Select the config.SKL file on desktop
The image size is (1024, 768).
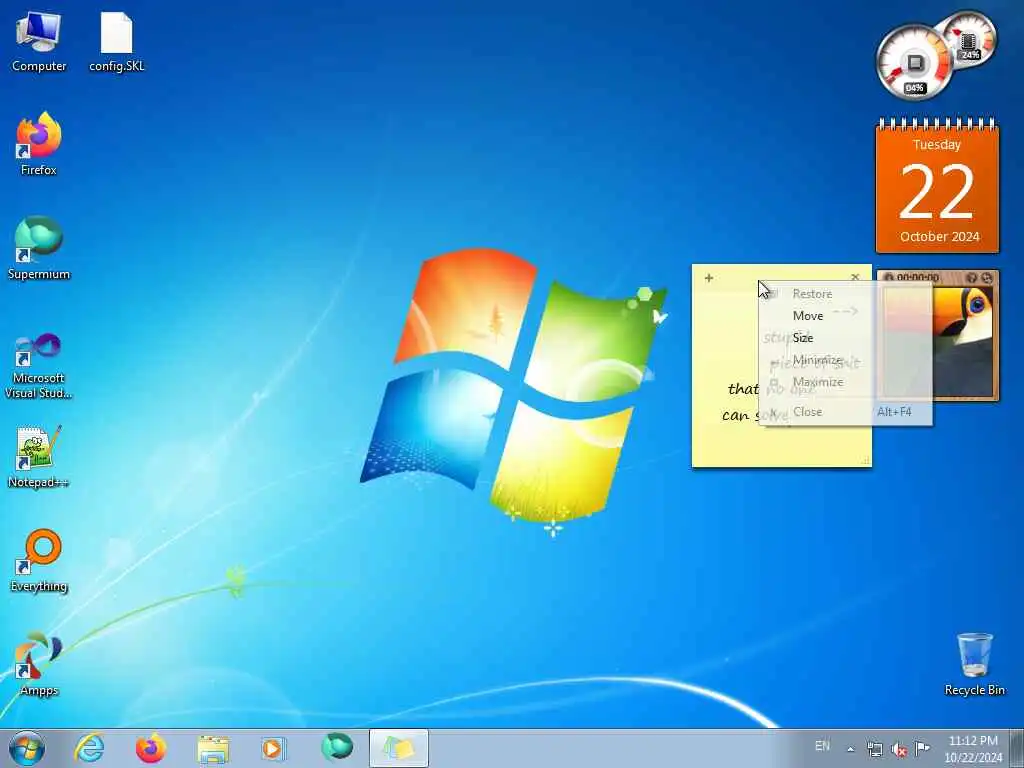click(x=116, y=42)
